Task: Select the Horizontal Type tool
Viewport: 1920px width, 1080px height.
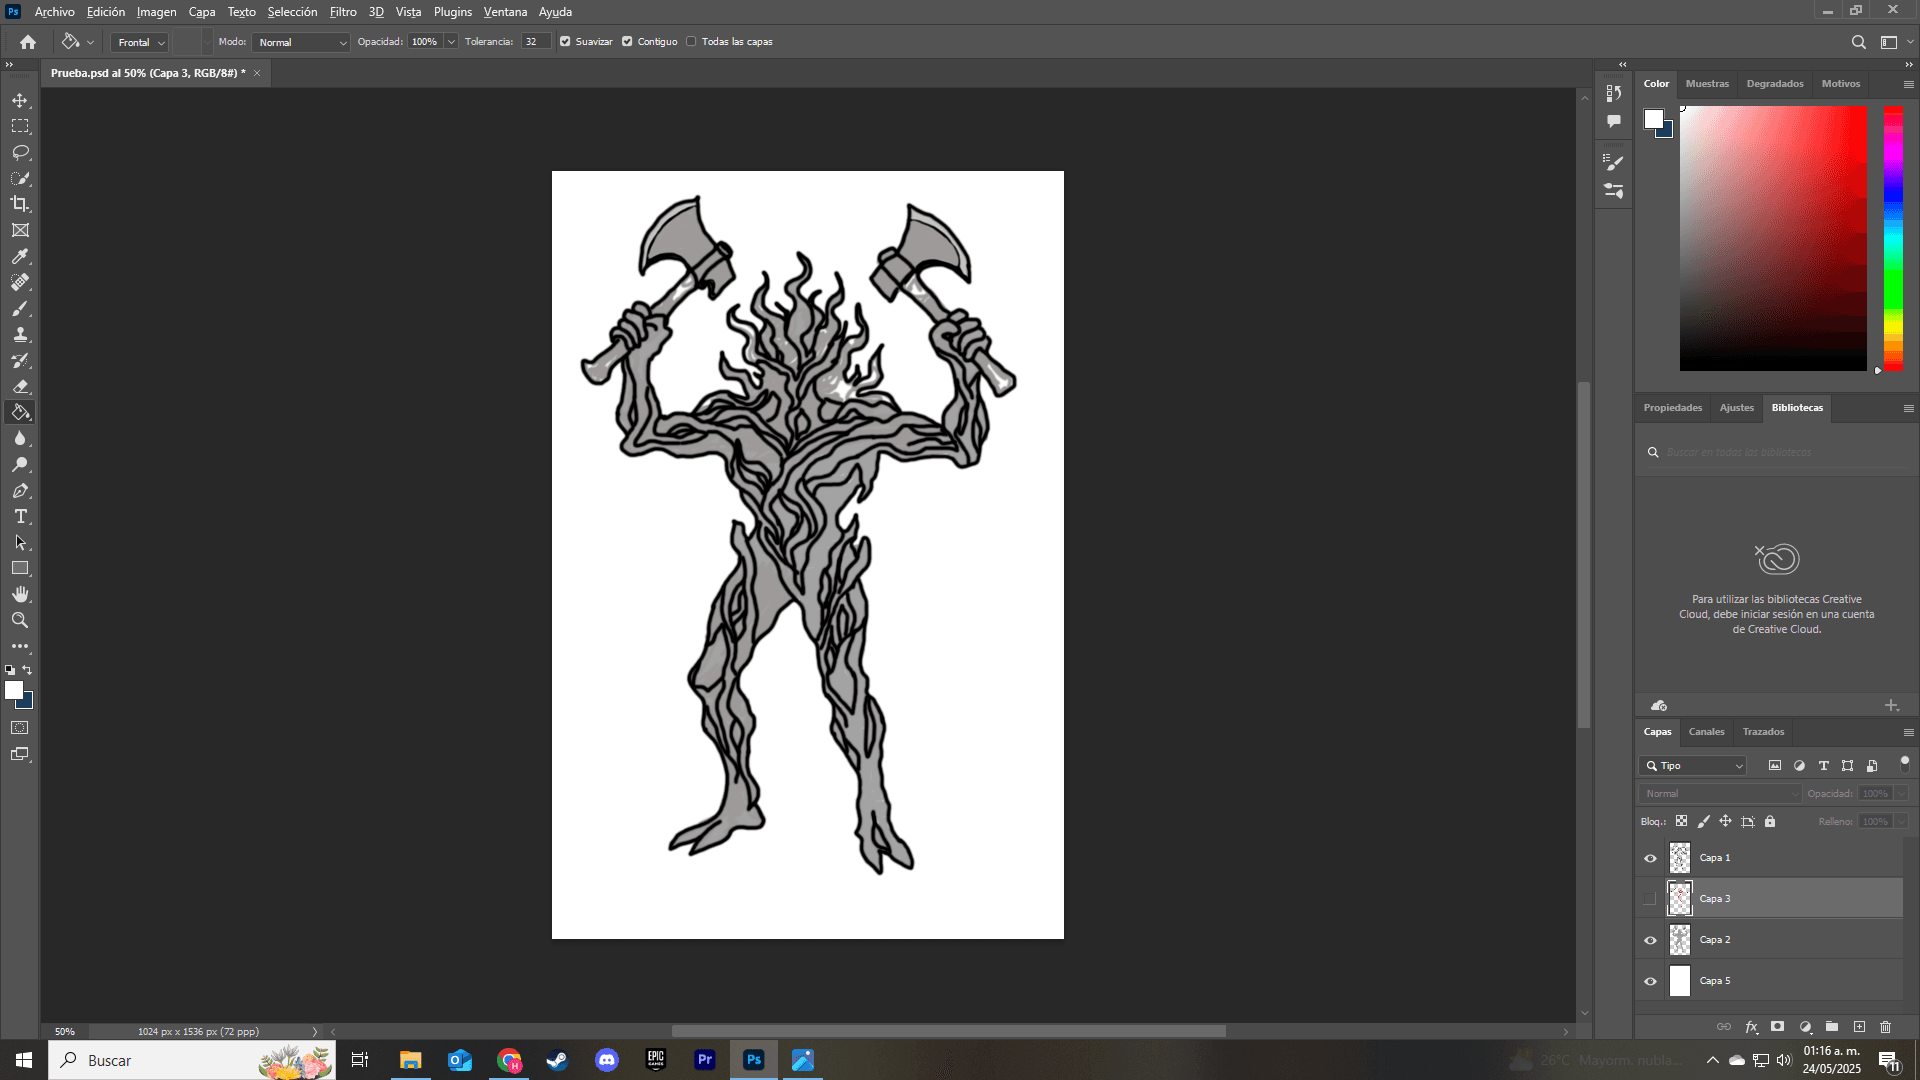Action: tap(20, 517)
